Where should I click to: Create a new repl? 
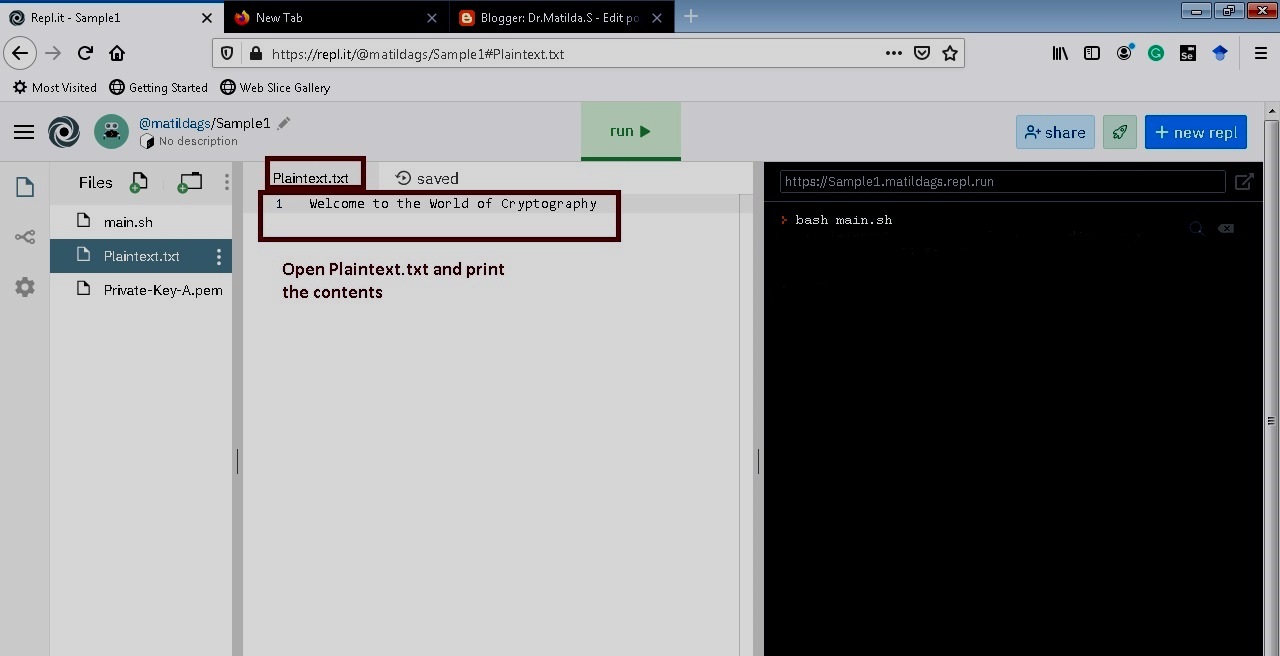point(1196,131)
